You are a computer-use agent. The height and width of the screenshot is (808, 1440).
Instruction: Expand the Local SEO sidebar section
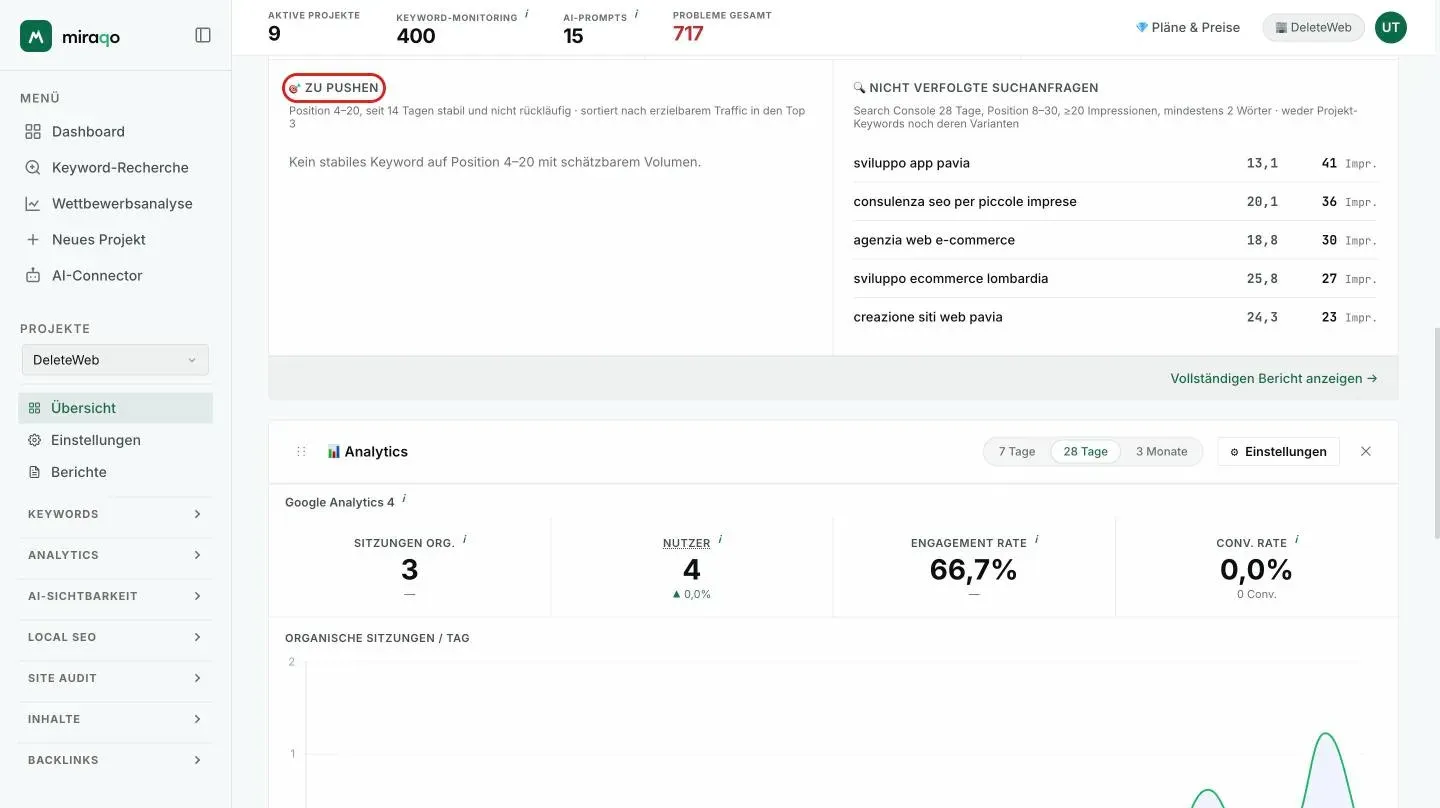(115, 637)
